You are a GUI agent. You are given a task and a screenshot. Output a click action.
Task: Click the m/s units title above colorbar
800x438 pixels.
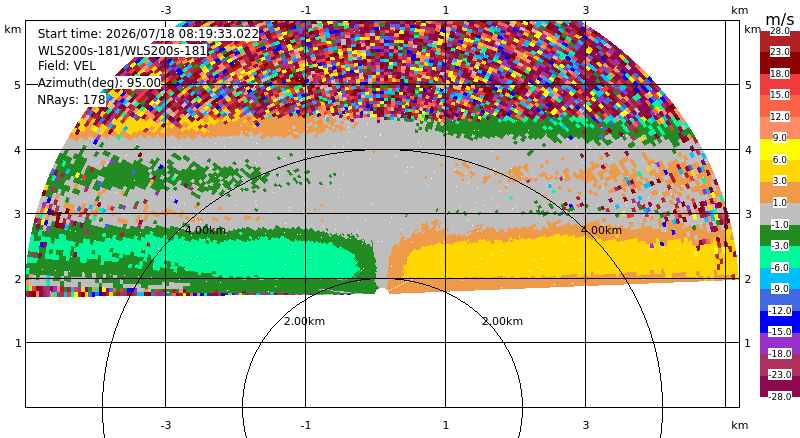(780, 19)
